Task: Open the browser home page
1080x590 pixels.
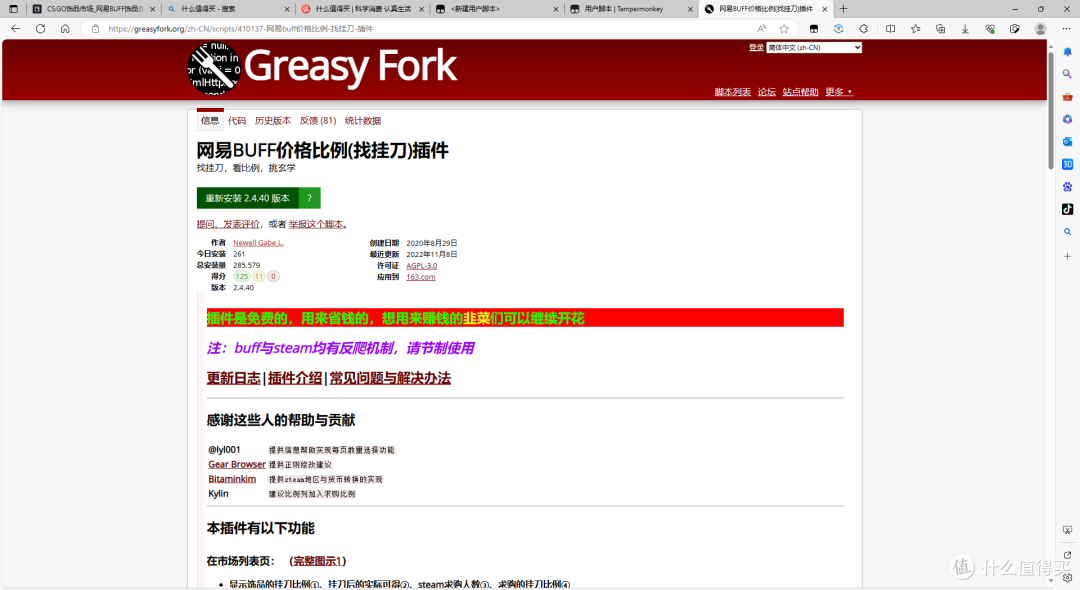Action: [x=65, y=29]
